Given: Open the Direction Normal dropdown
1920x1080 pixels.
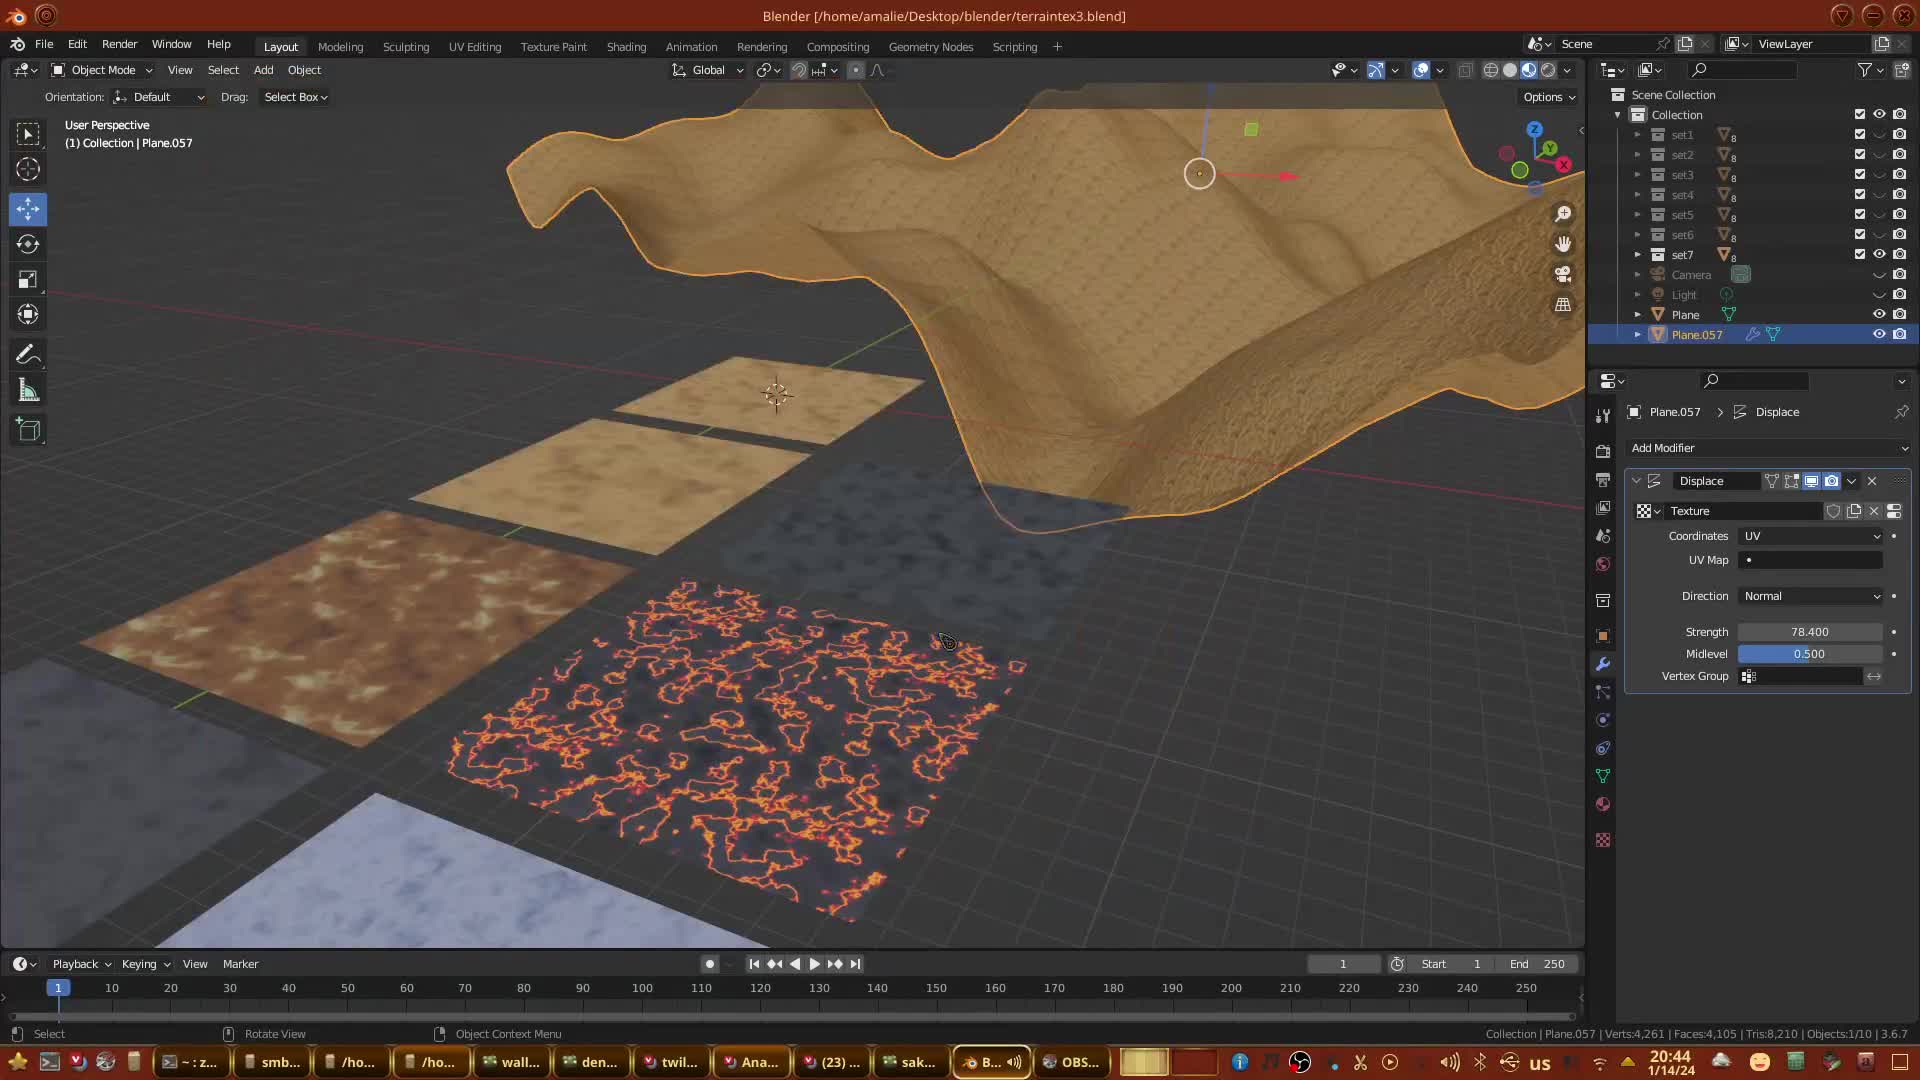Looking at the screenshot, I should (x=1811, y=596).
